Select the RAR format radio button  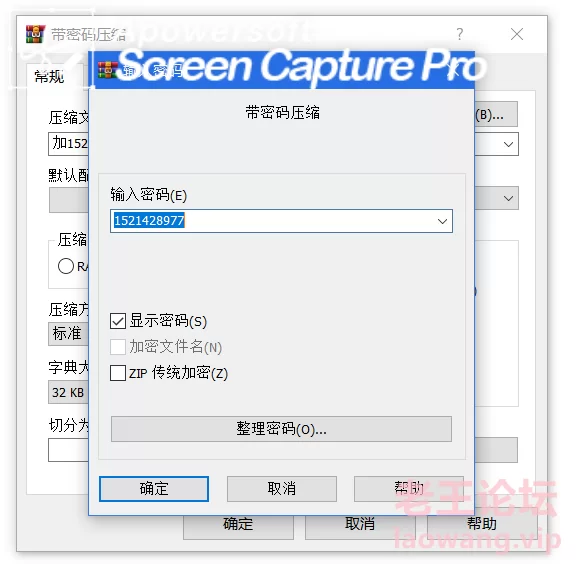pyautogui.click(x=66, y=266)
